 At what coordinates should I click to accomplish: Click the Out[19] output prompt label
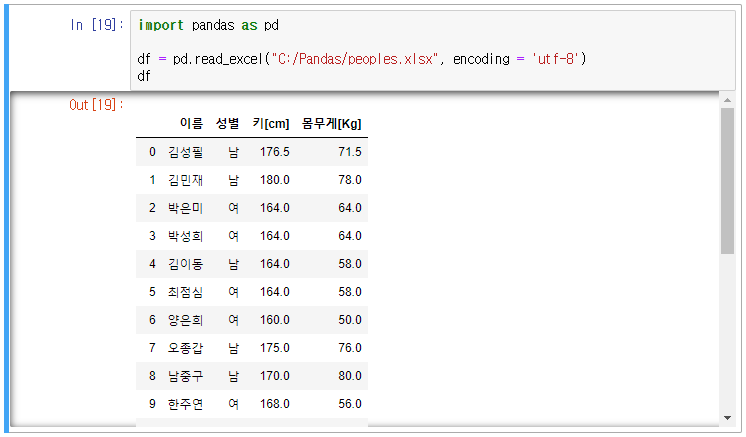[x=96, y=105]
